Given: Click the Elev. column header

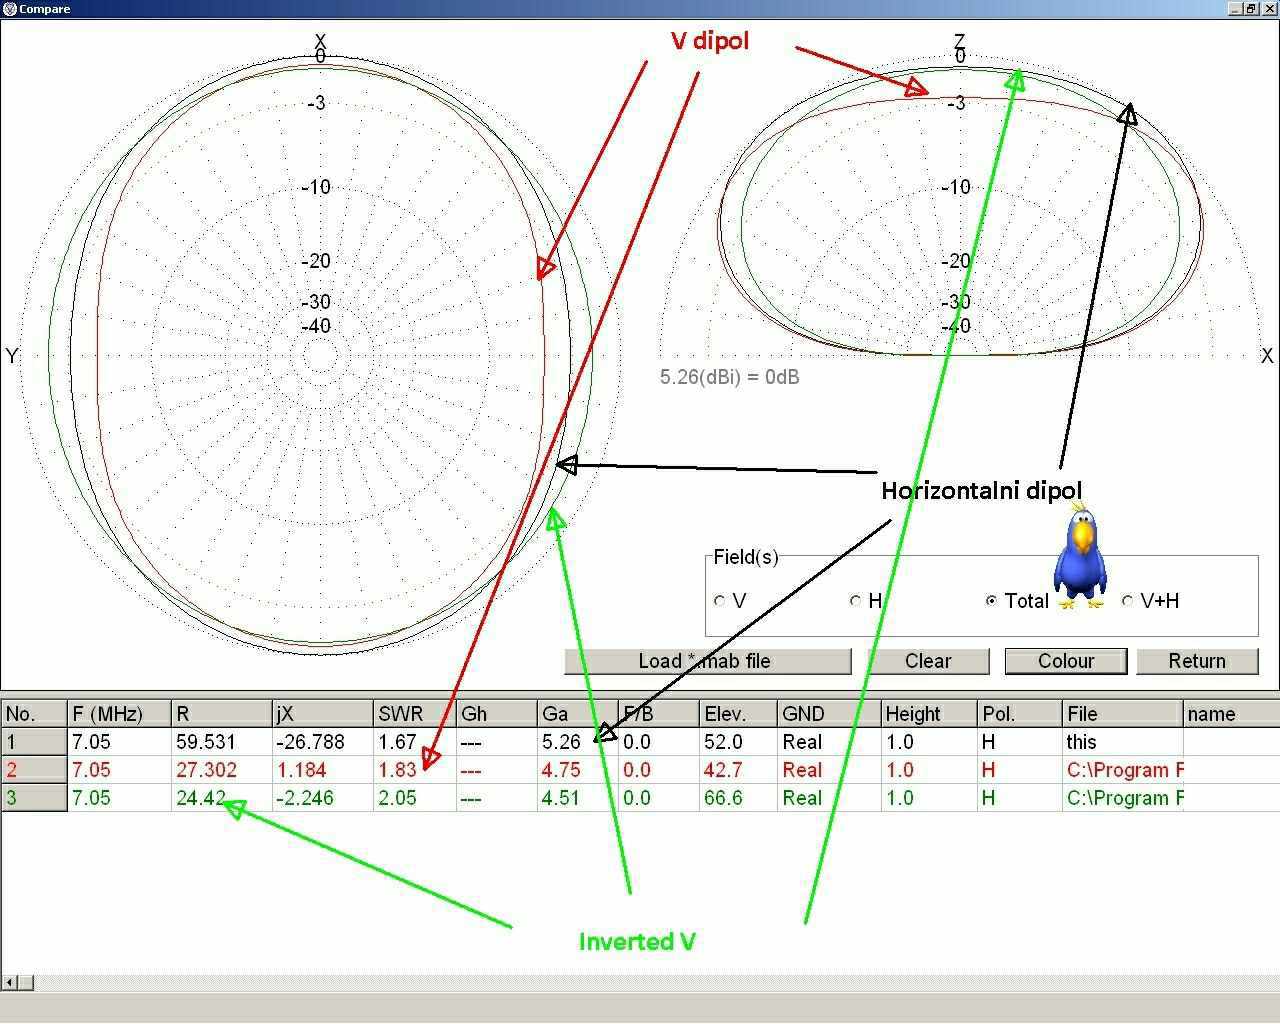Looking at the screenshot, I should point(738,714).
